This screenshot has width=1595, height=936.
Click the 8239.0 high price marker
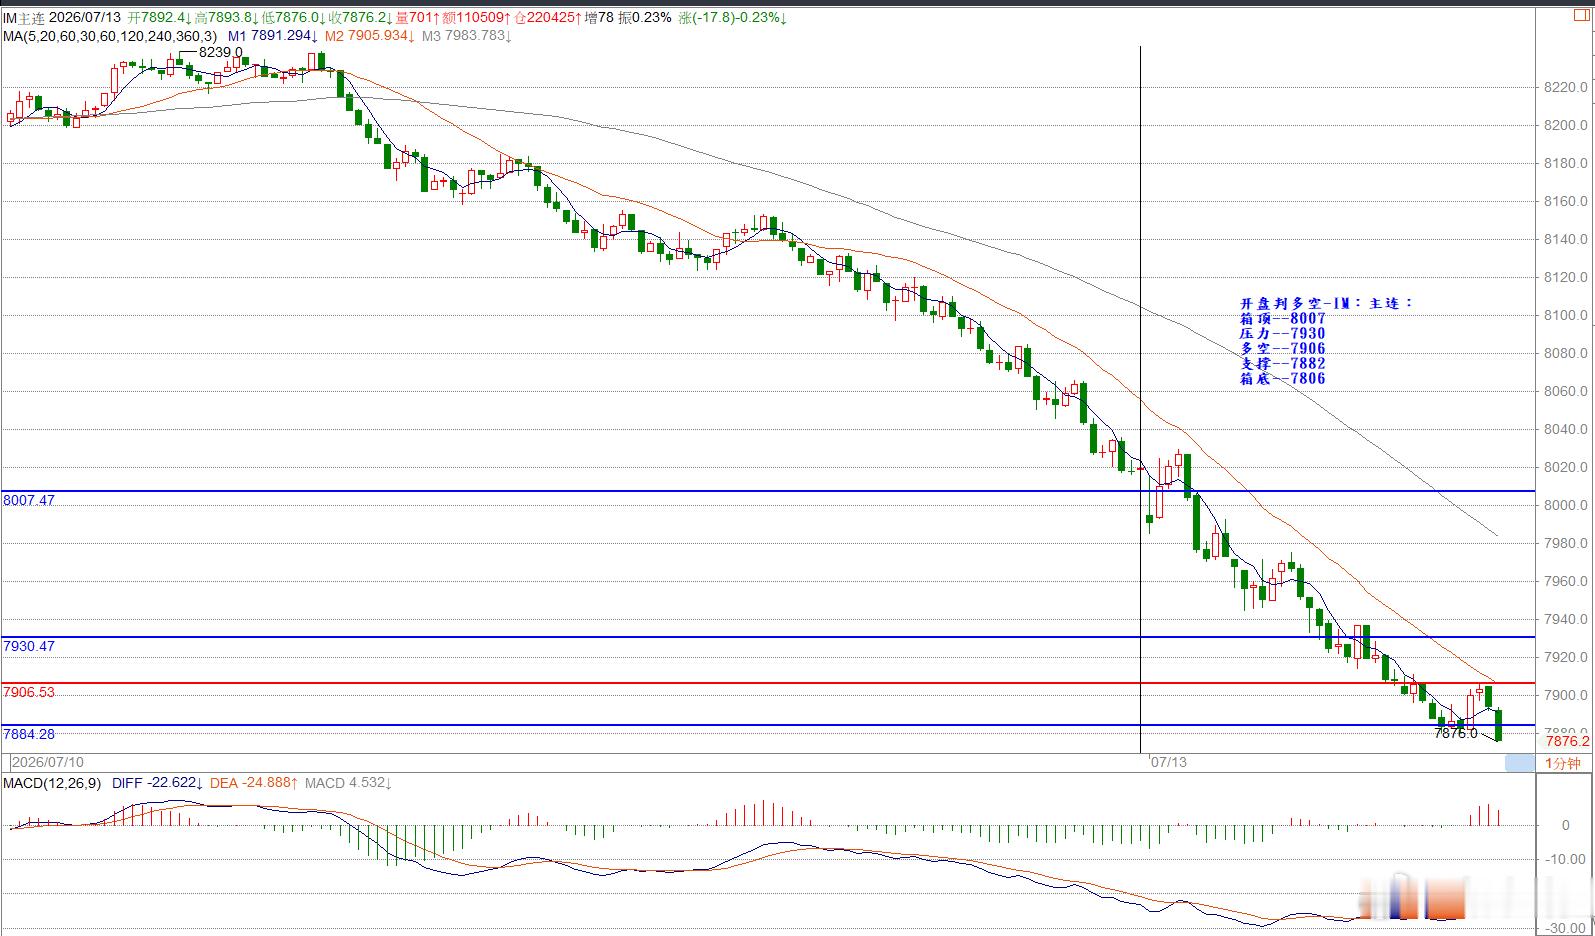[x=220, y=52]
